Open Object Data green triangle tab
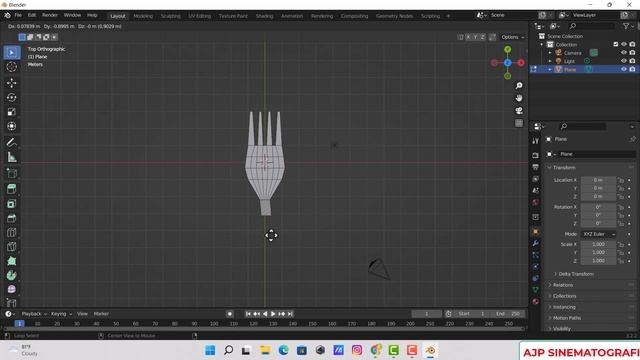This screenshot has width=640, height=360. coord(536,290)
